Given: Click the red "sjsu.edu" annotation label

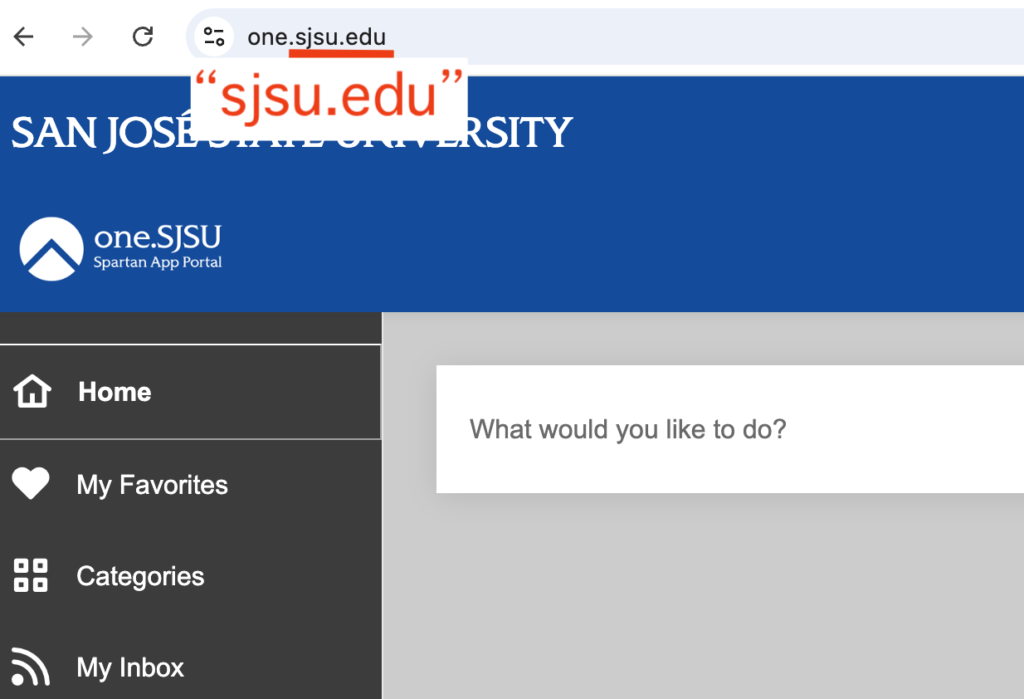Looking at the screenshot, I should tap(328, 97).
